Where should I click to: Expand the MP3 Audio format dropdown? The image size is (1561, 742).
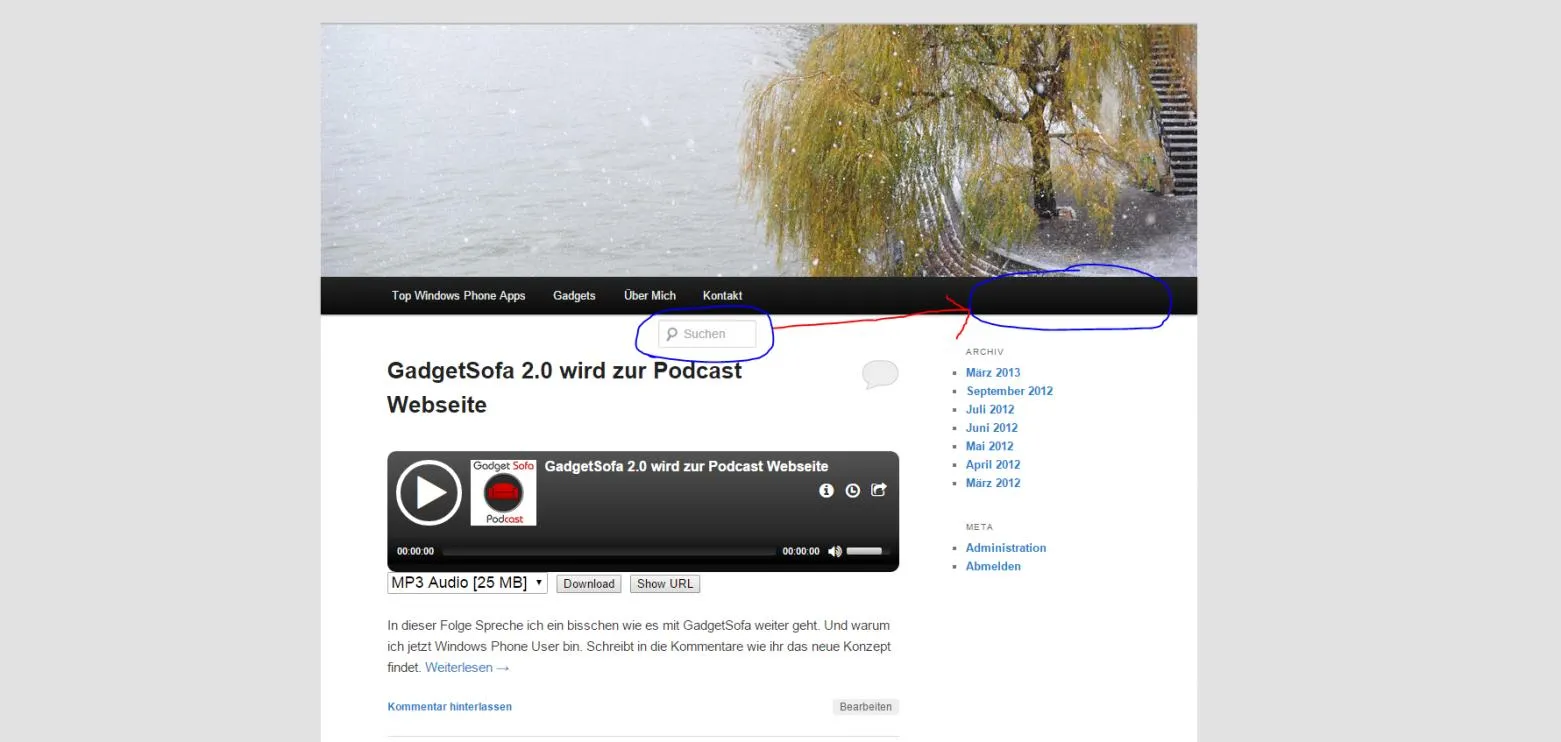pos(467,583)
